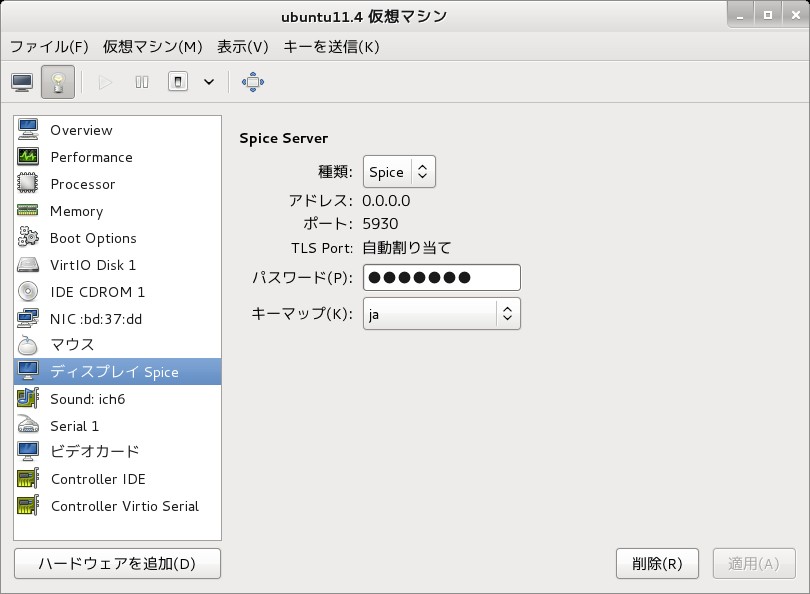Select NIC :bd:37:dd entry
Image resolution: width=810 pixels, height=594 pixels.
point(118,318)
